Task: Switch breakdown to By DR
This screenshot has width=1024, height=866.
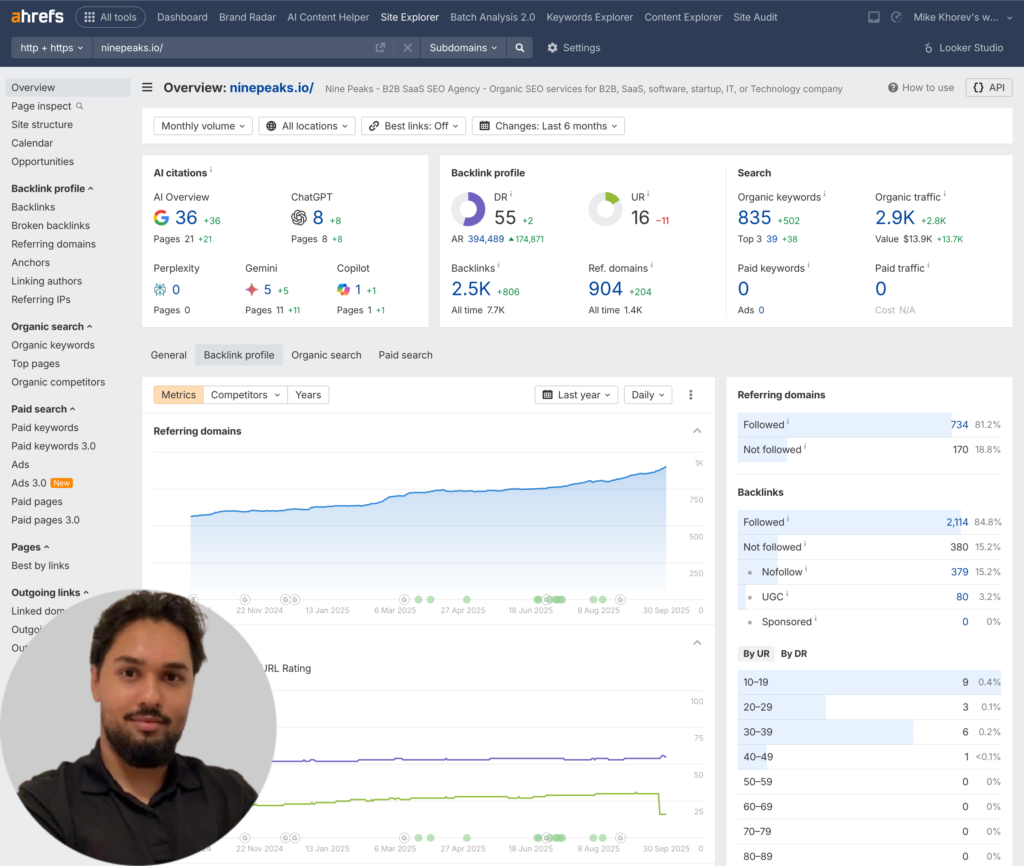Action: [x=793, y=654]
